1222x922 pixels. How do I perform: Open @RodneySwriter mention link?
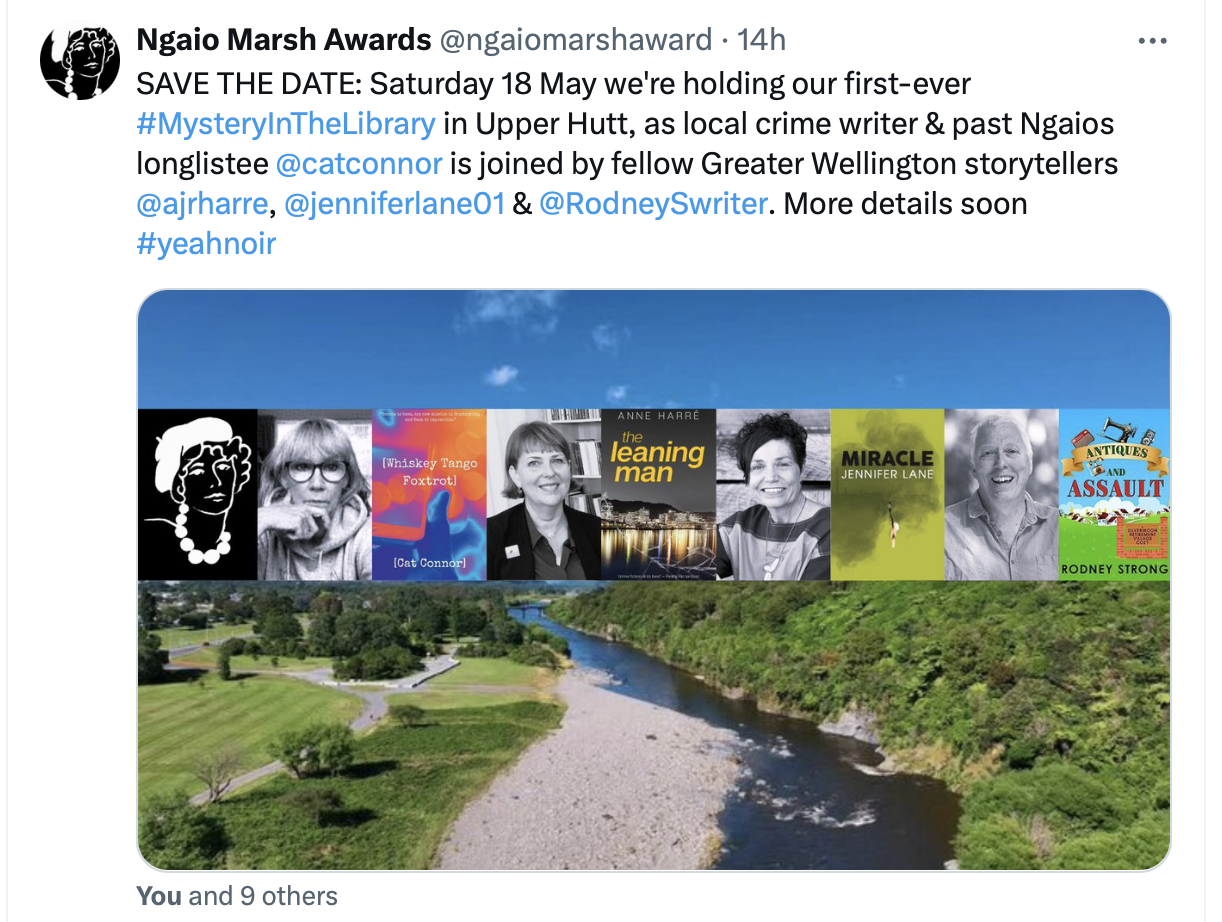653,204
